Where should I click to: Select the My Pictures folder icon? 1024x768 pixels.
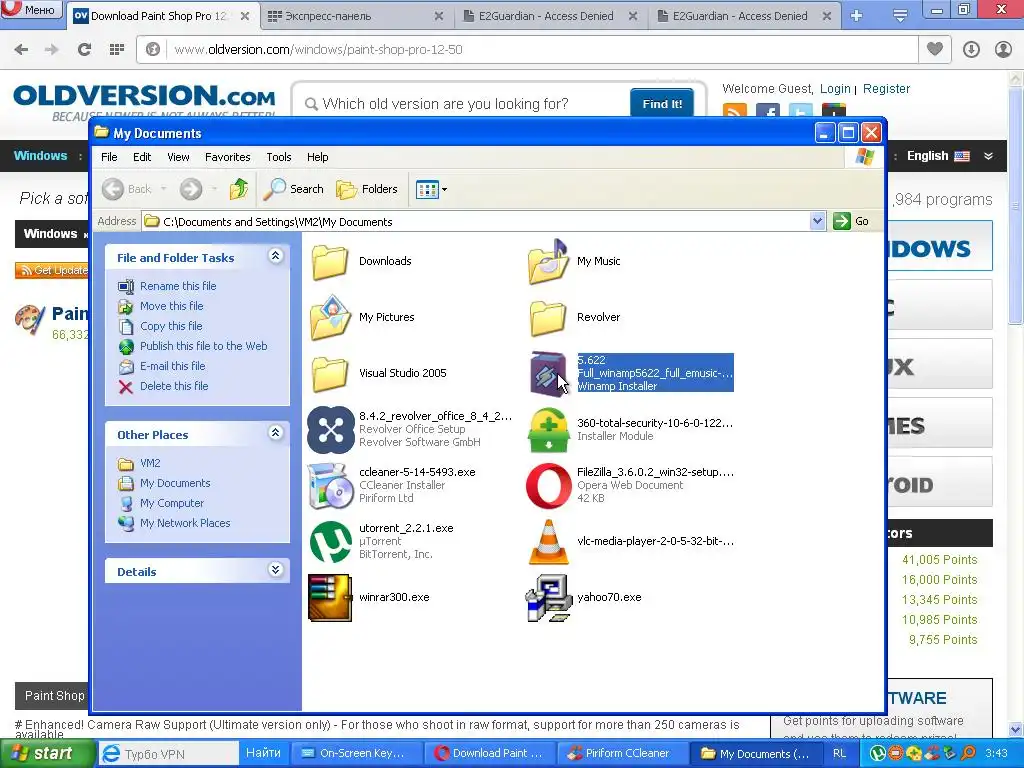tap(330, 317)
